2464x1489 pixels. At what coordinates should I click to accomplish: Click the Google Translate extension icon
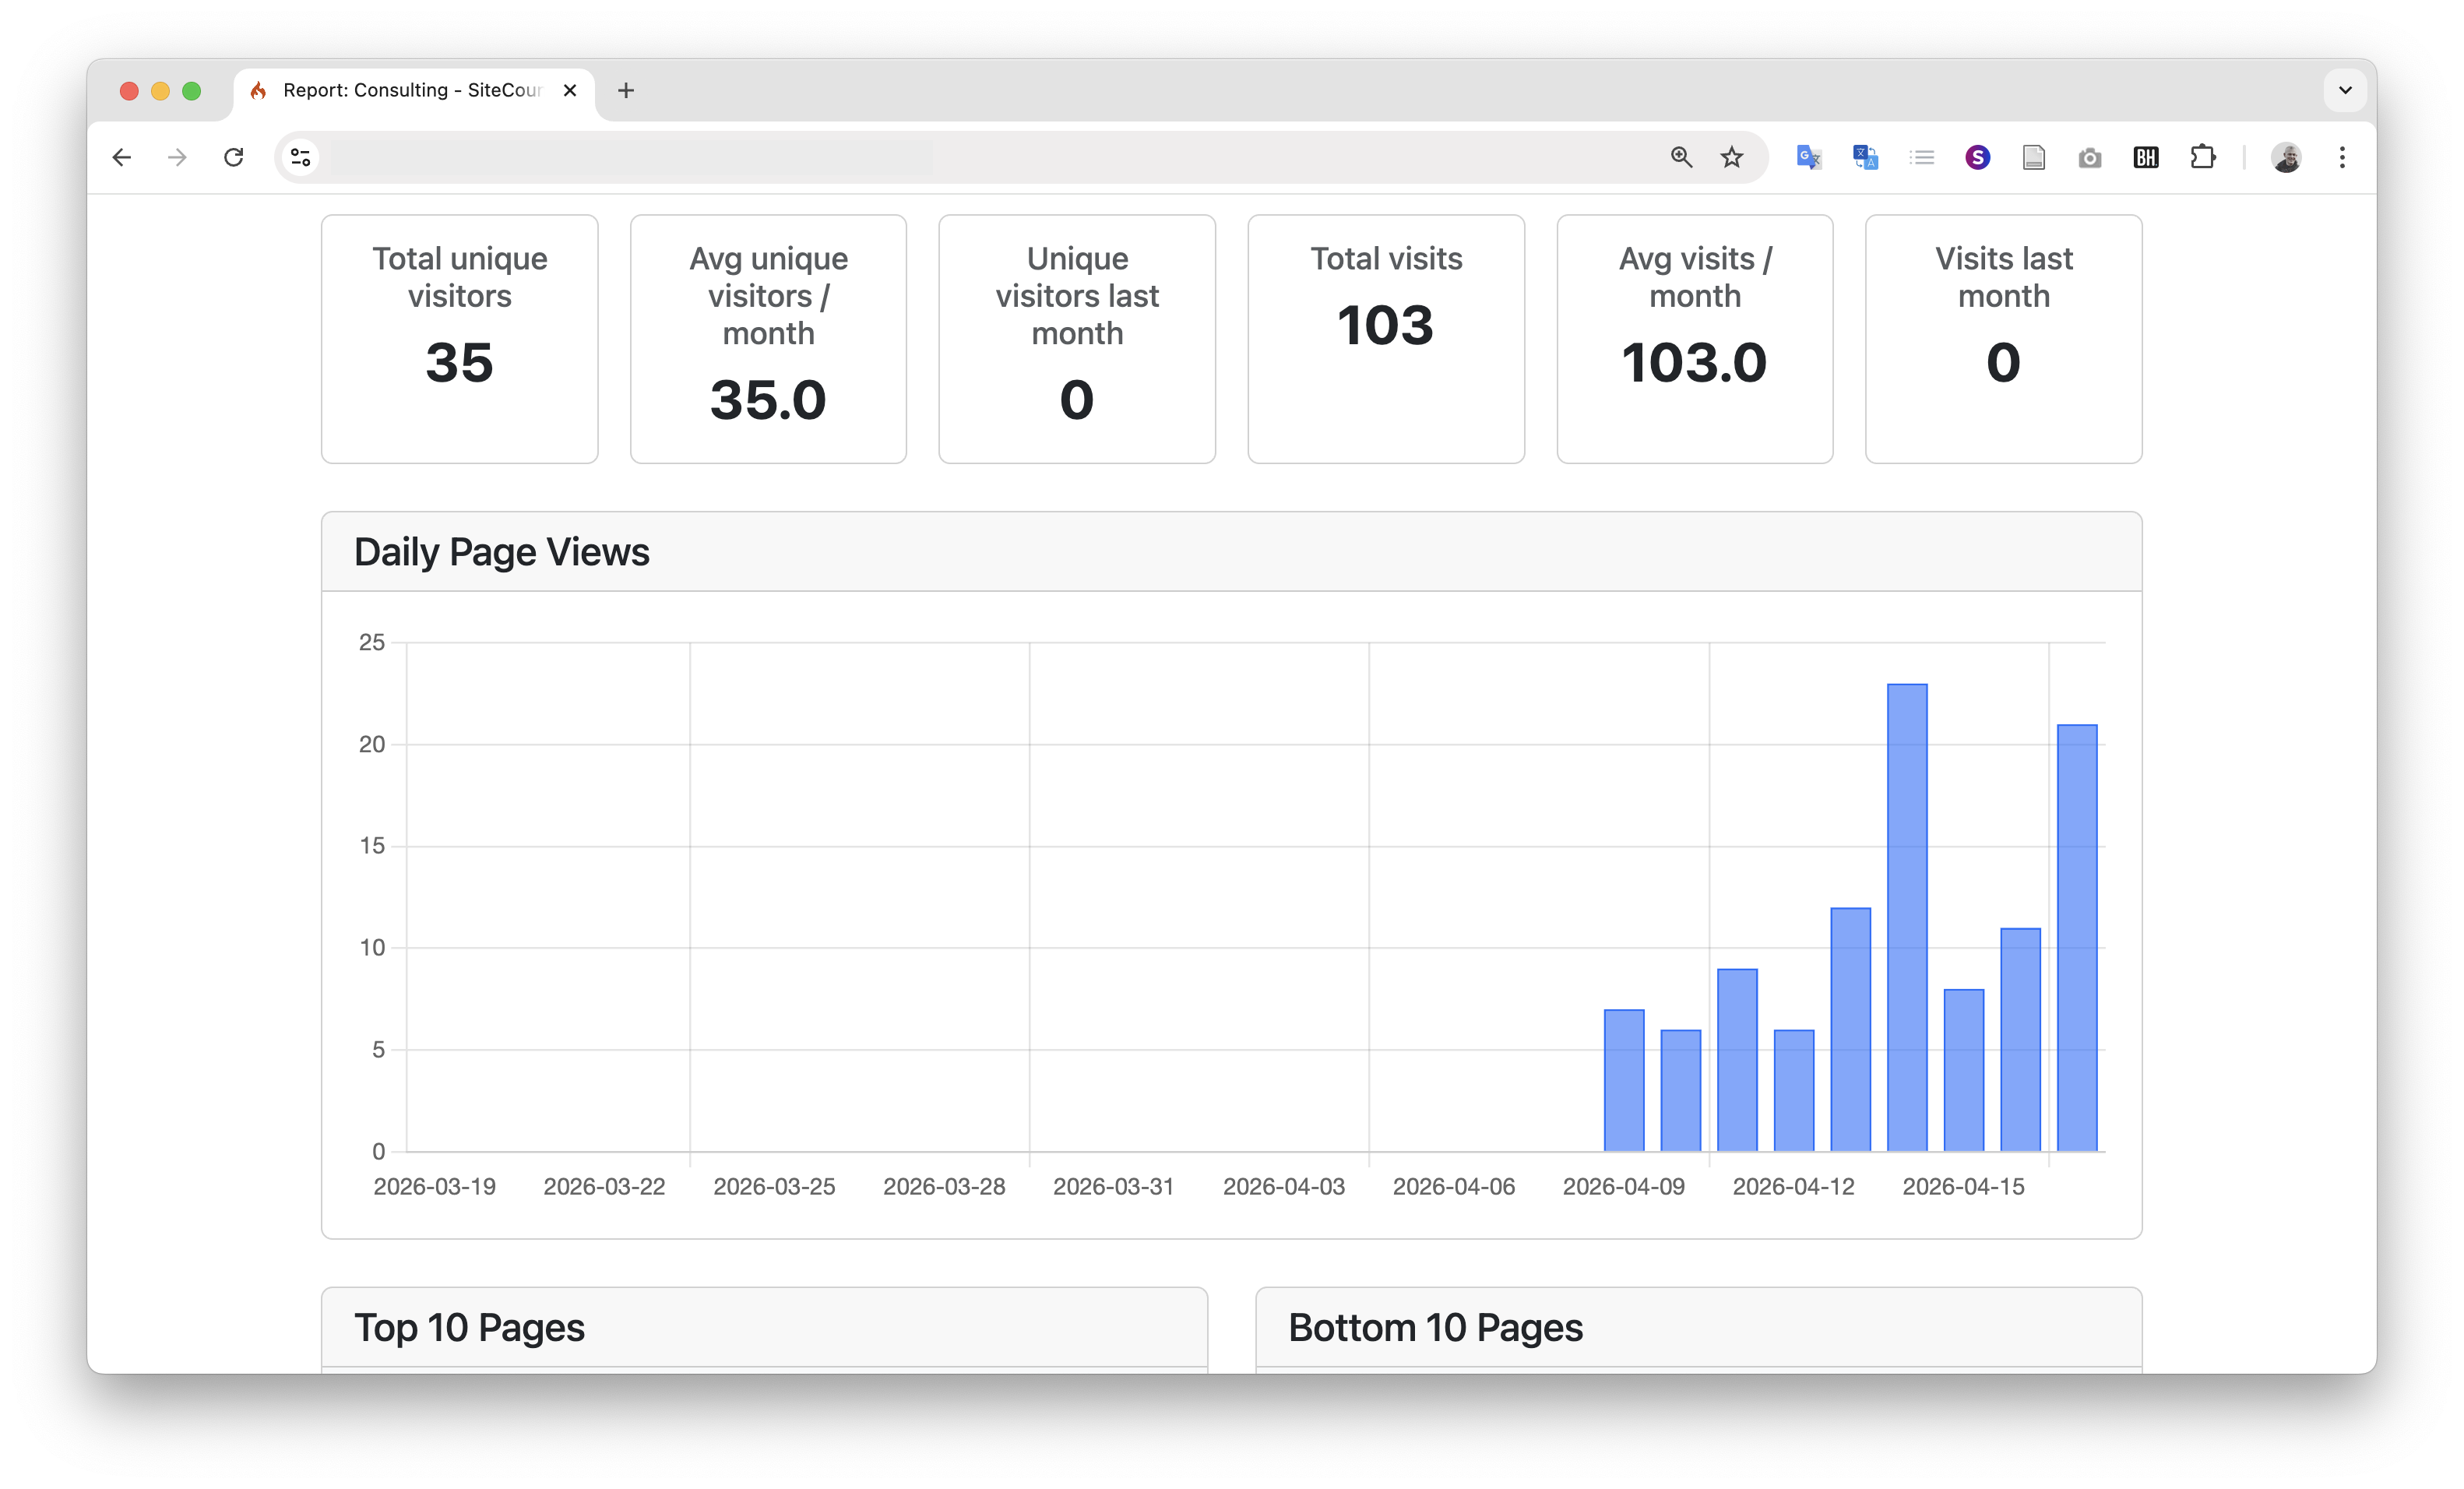1808,157
